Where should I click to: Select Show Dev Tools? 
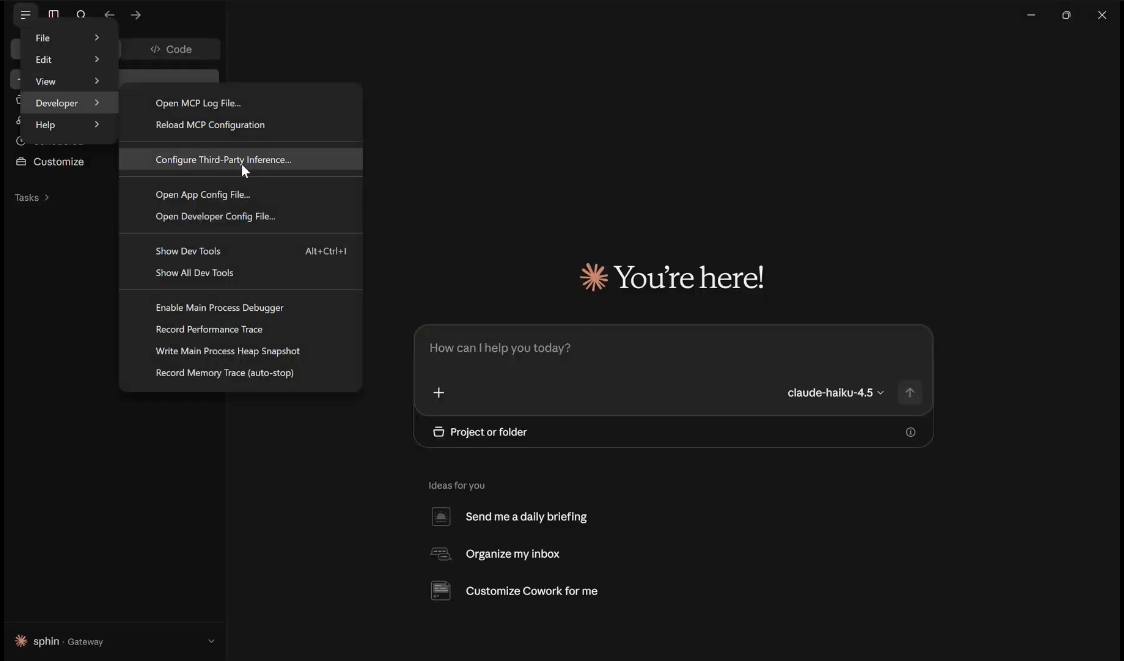point(241,251)
